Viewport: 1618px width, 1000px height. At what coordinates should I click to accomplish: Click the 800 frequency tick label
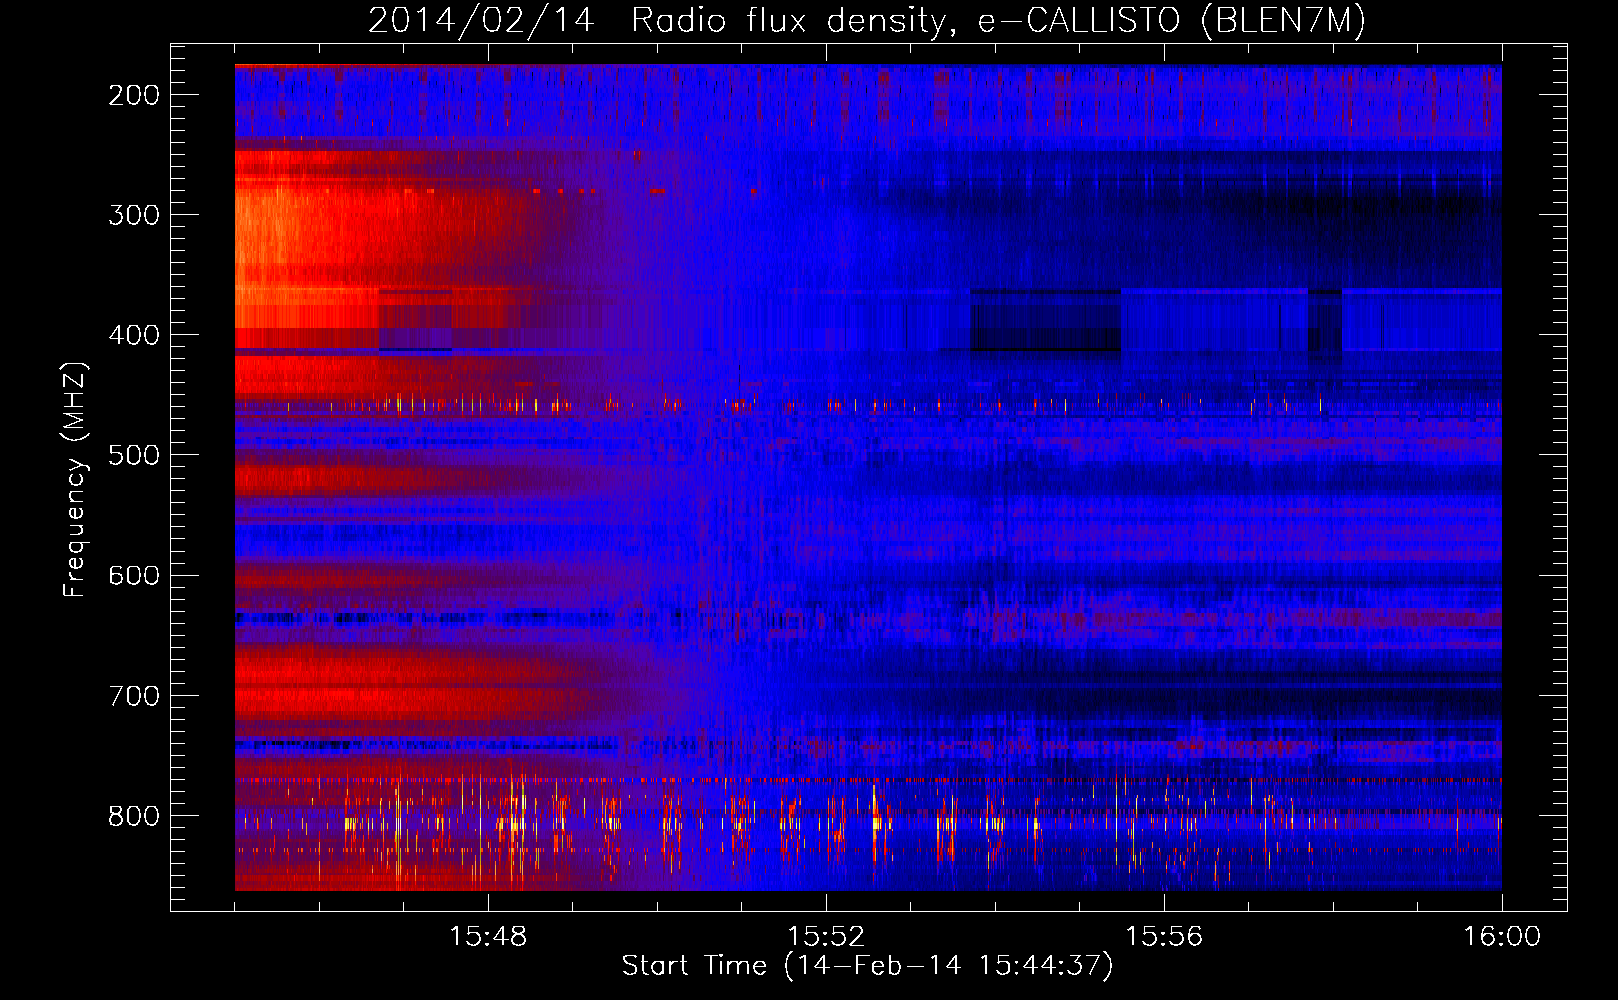(134, 816)
